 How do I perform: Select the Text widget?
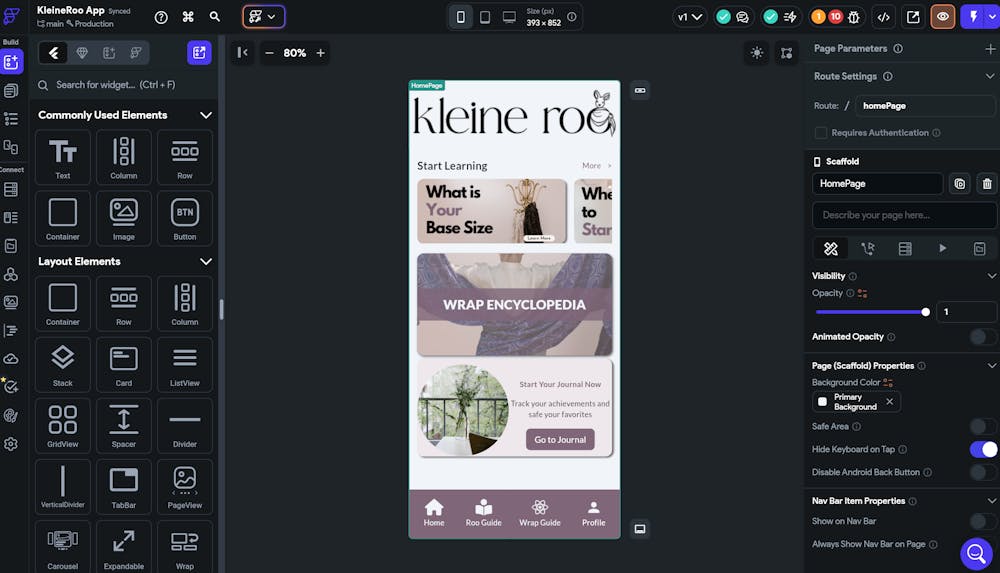pyautogui.click(x=62, y=157)
